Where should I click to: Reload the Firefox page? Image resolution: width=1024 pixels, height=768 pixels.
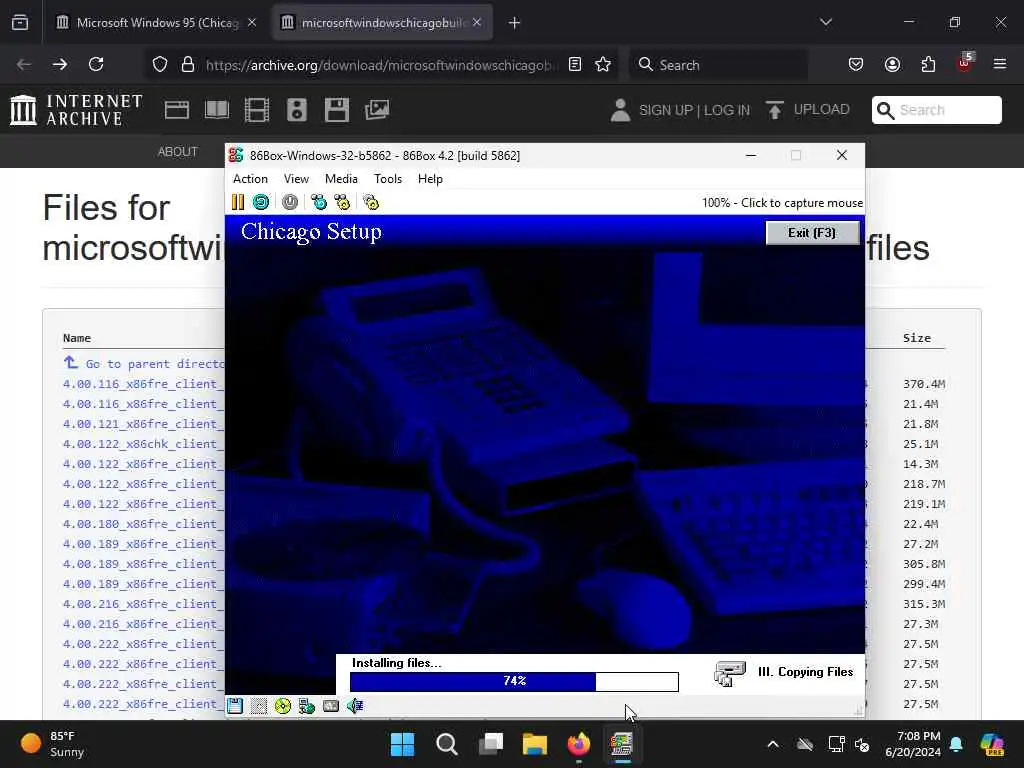click(96, 64)
